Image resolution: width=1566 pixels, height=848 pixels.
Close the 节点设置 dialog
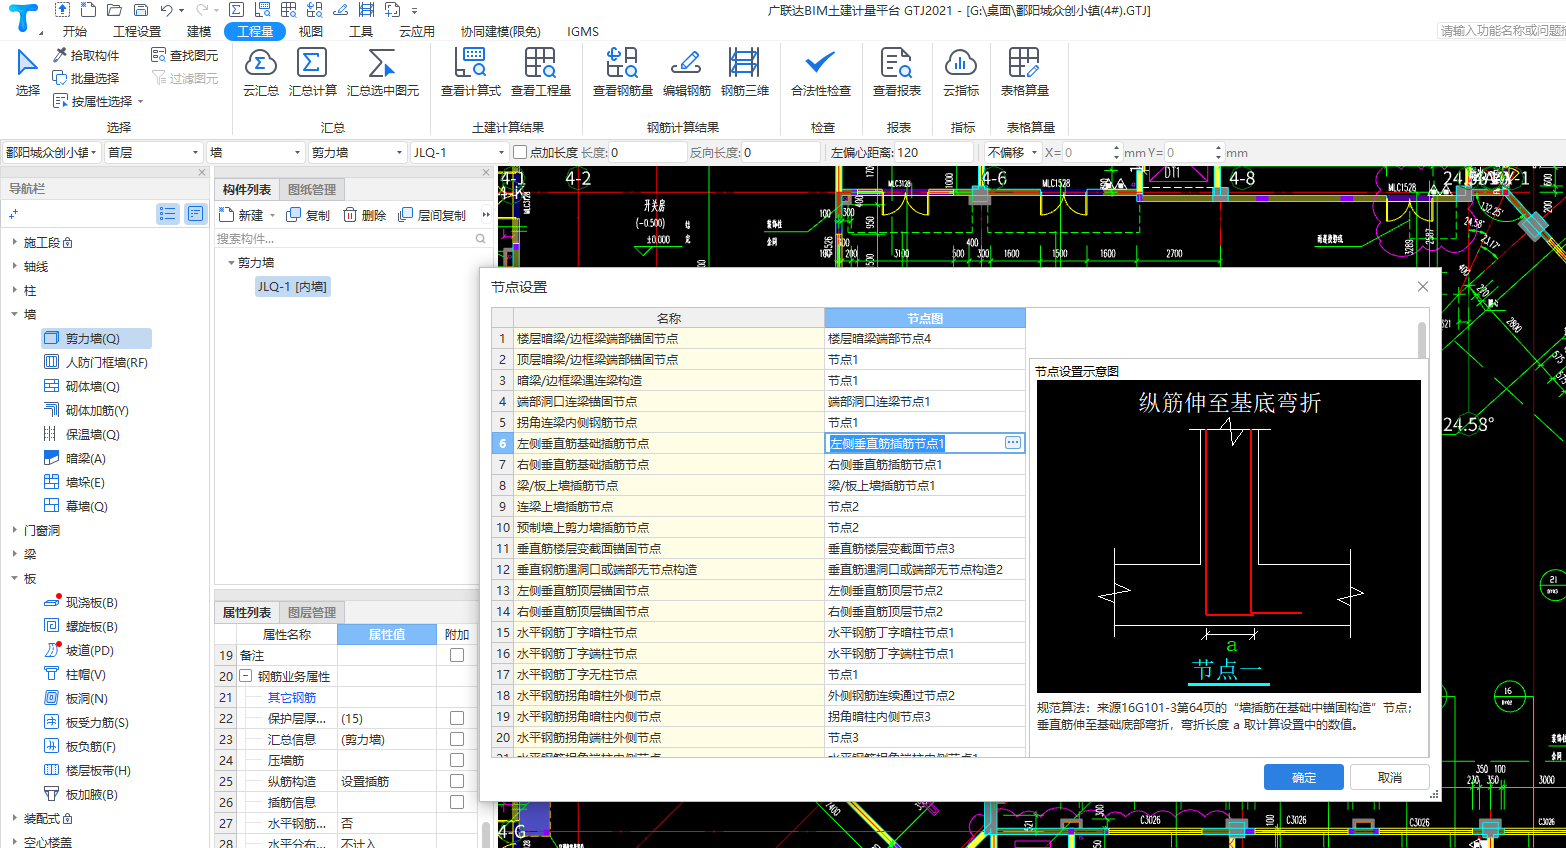tap(1422, 286)
